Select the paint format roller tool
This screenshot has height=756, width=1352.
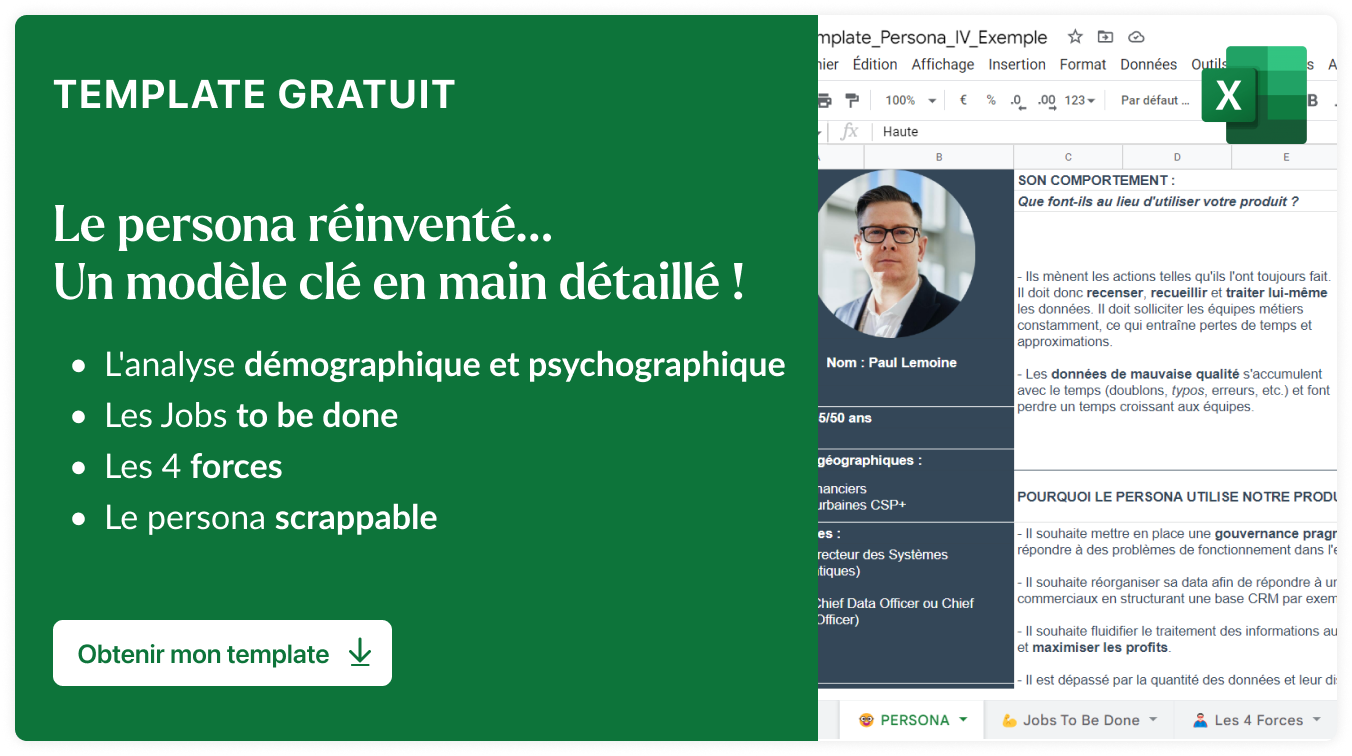point(852,100)
